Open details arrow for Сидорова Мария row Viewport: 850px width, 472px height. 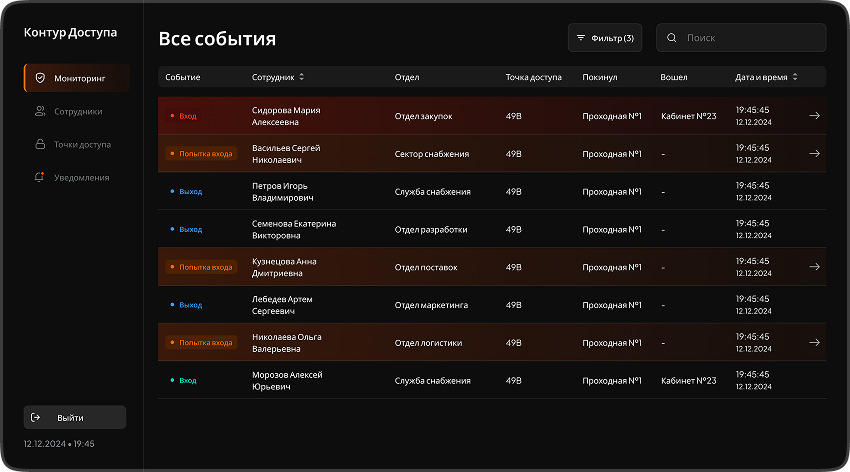click(x=814, y=116)
